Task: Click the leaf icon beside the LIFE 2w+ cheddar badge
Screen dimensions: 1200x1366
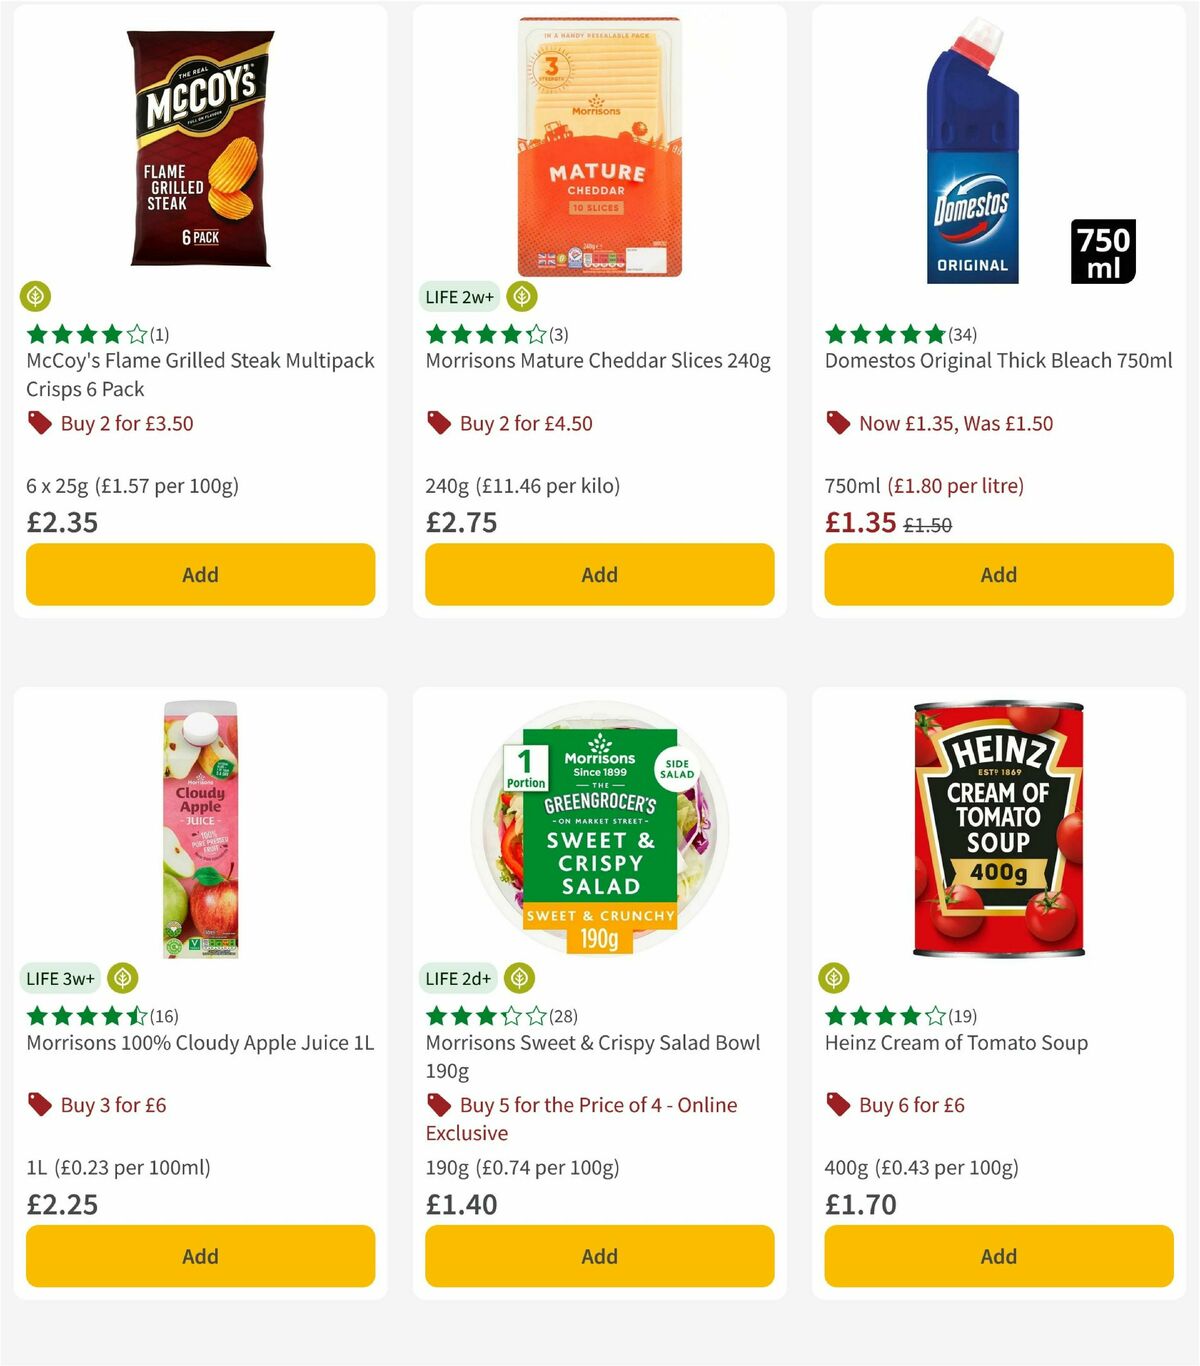Action: [x=520, y=296]
